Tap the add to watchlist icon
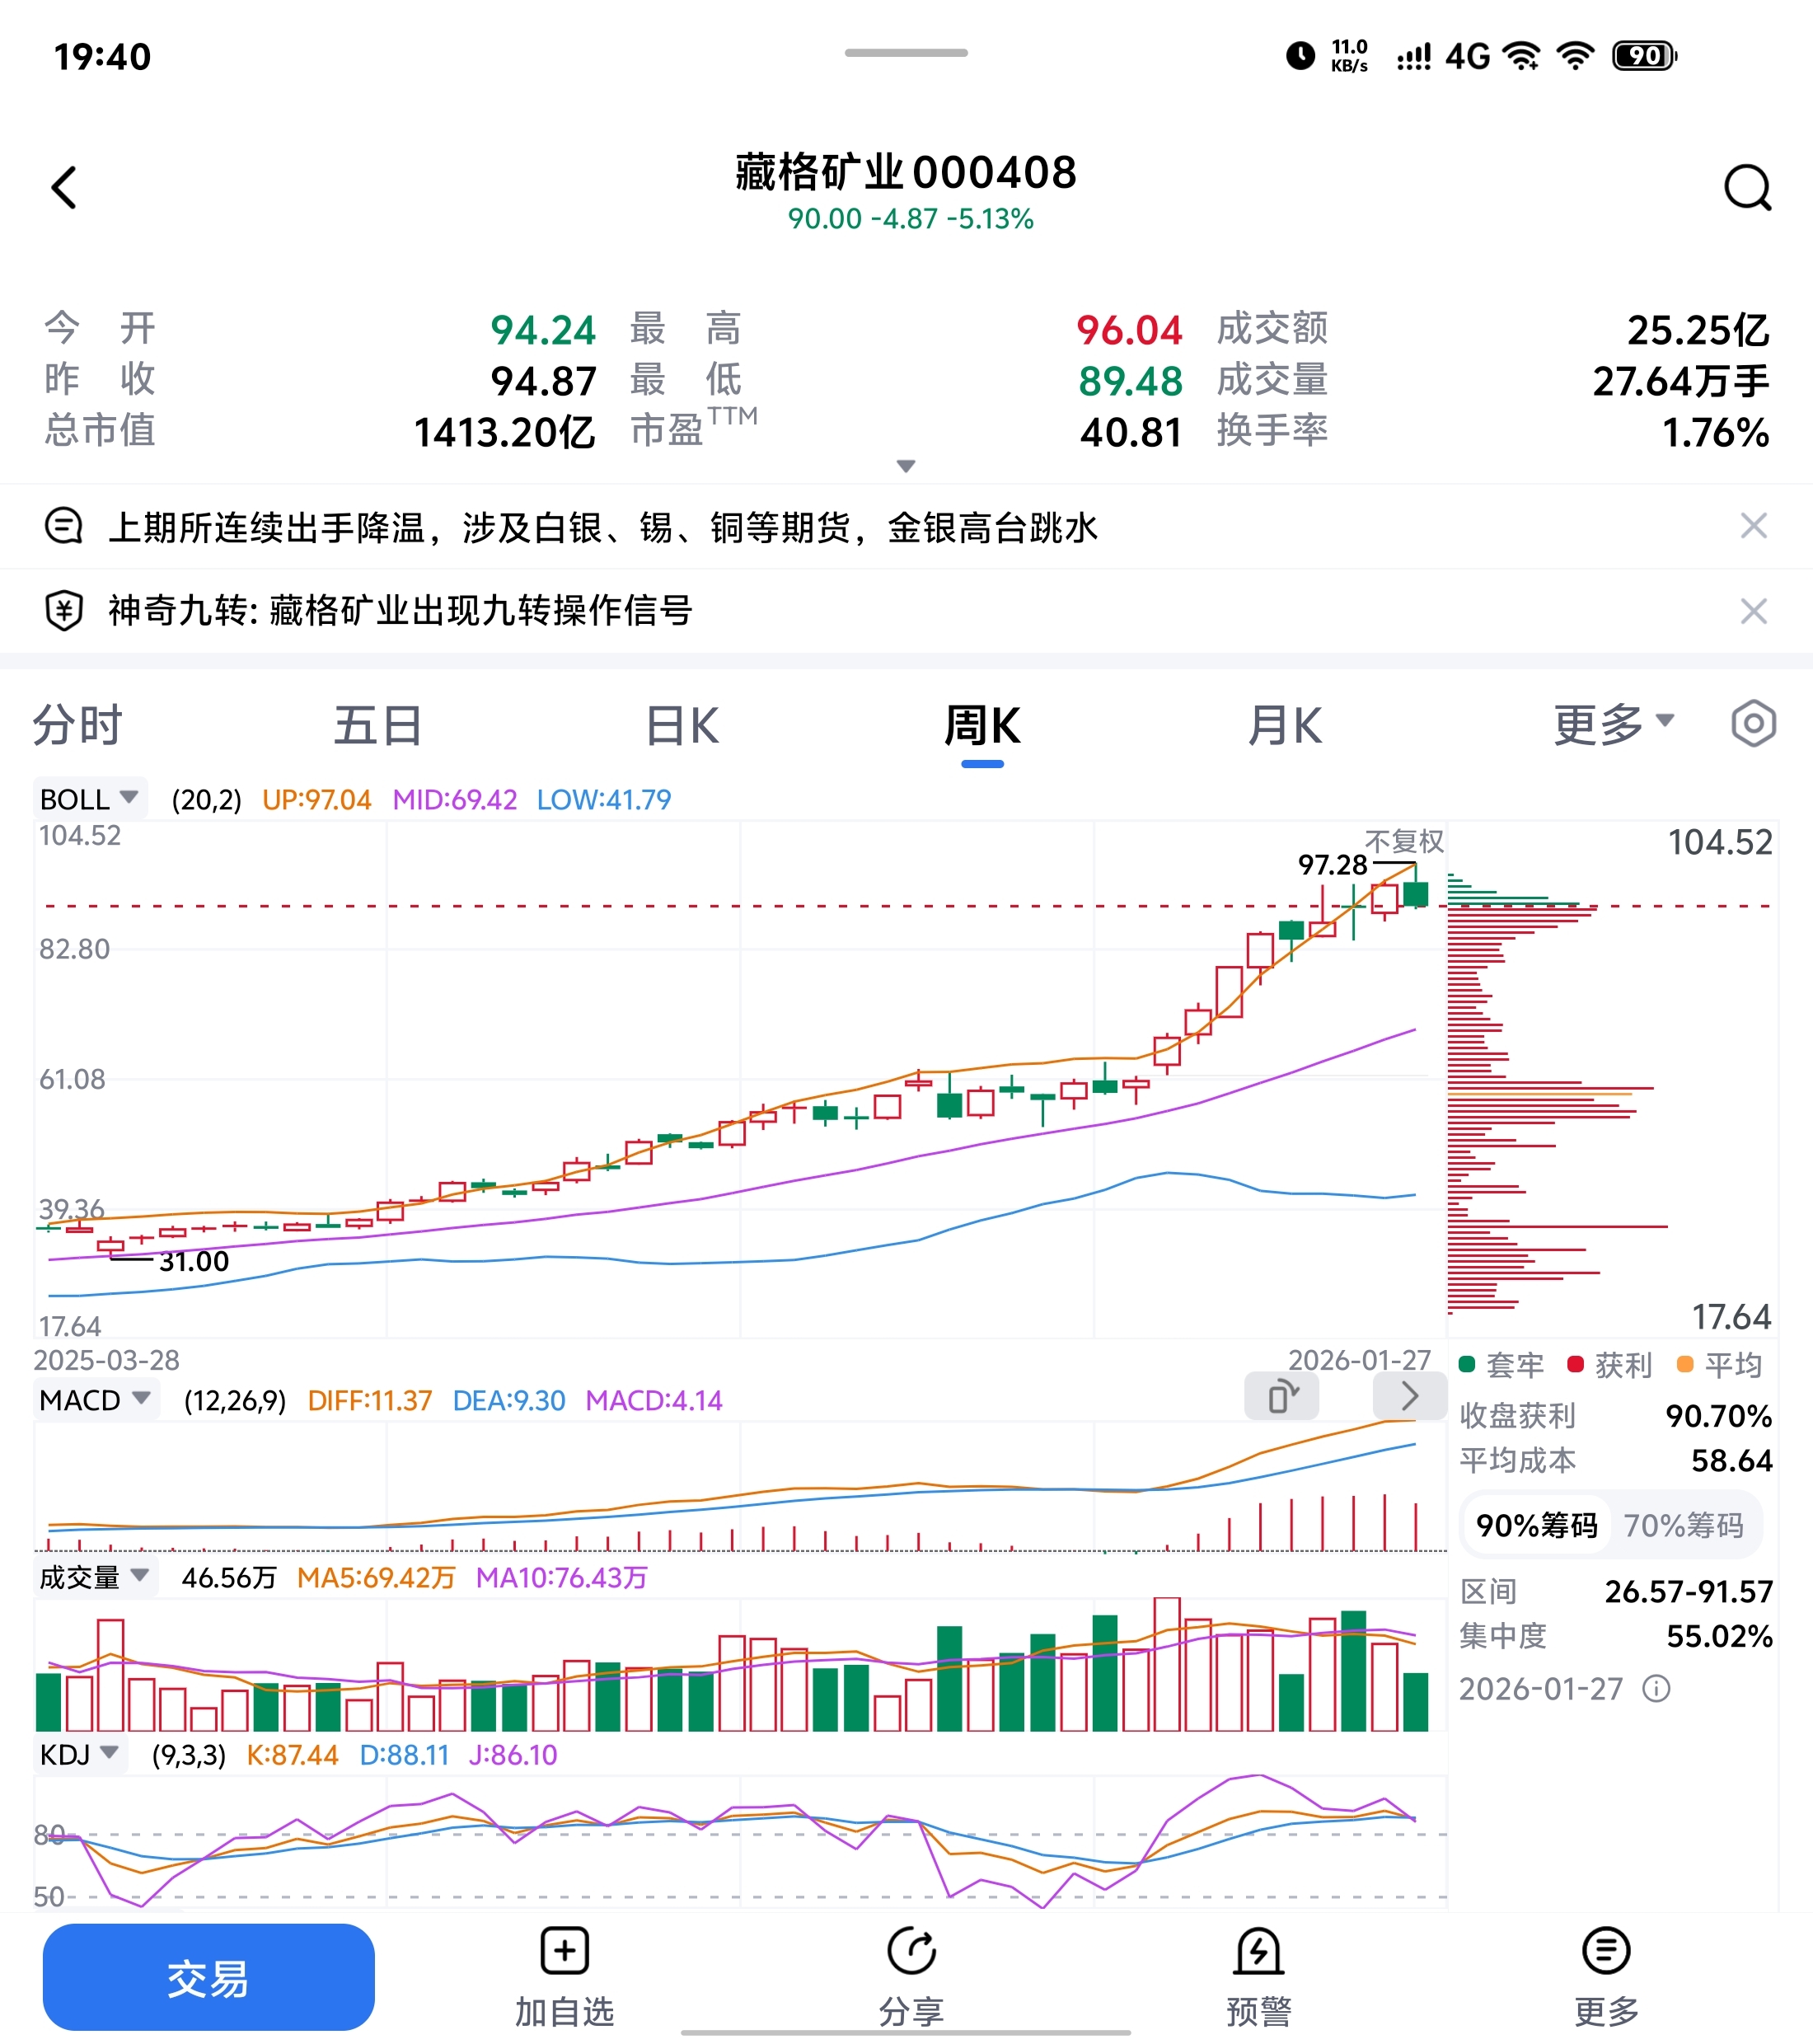 click(565, 1951)
